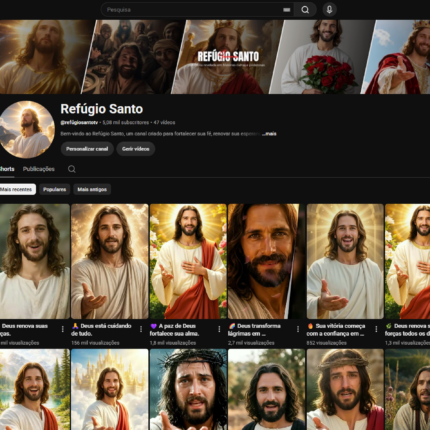430x430 pixels.
Task: Open options menu for 'A paz de Deus' short
Action: [219, 329]
